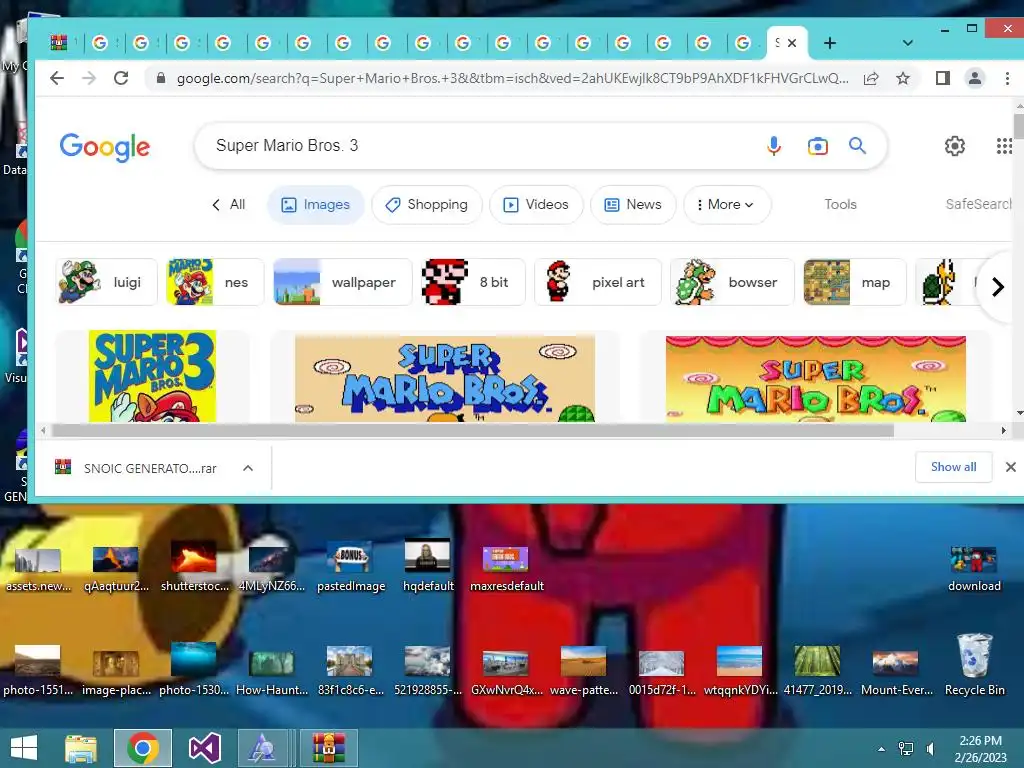Open a new Chrome tab

point(829,43)
